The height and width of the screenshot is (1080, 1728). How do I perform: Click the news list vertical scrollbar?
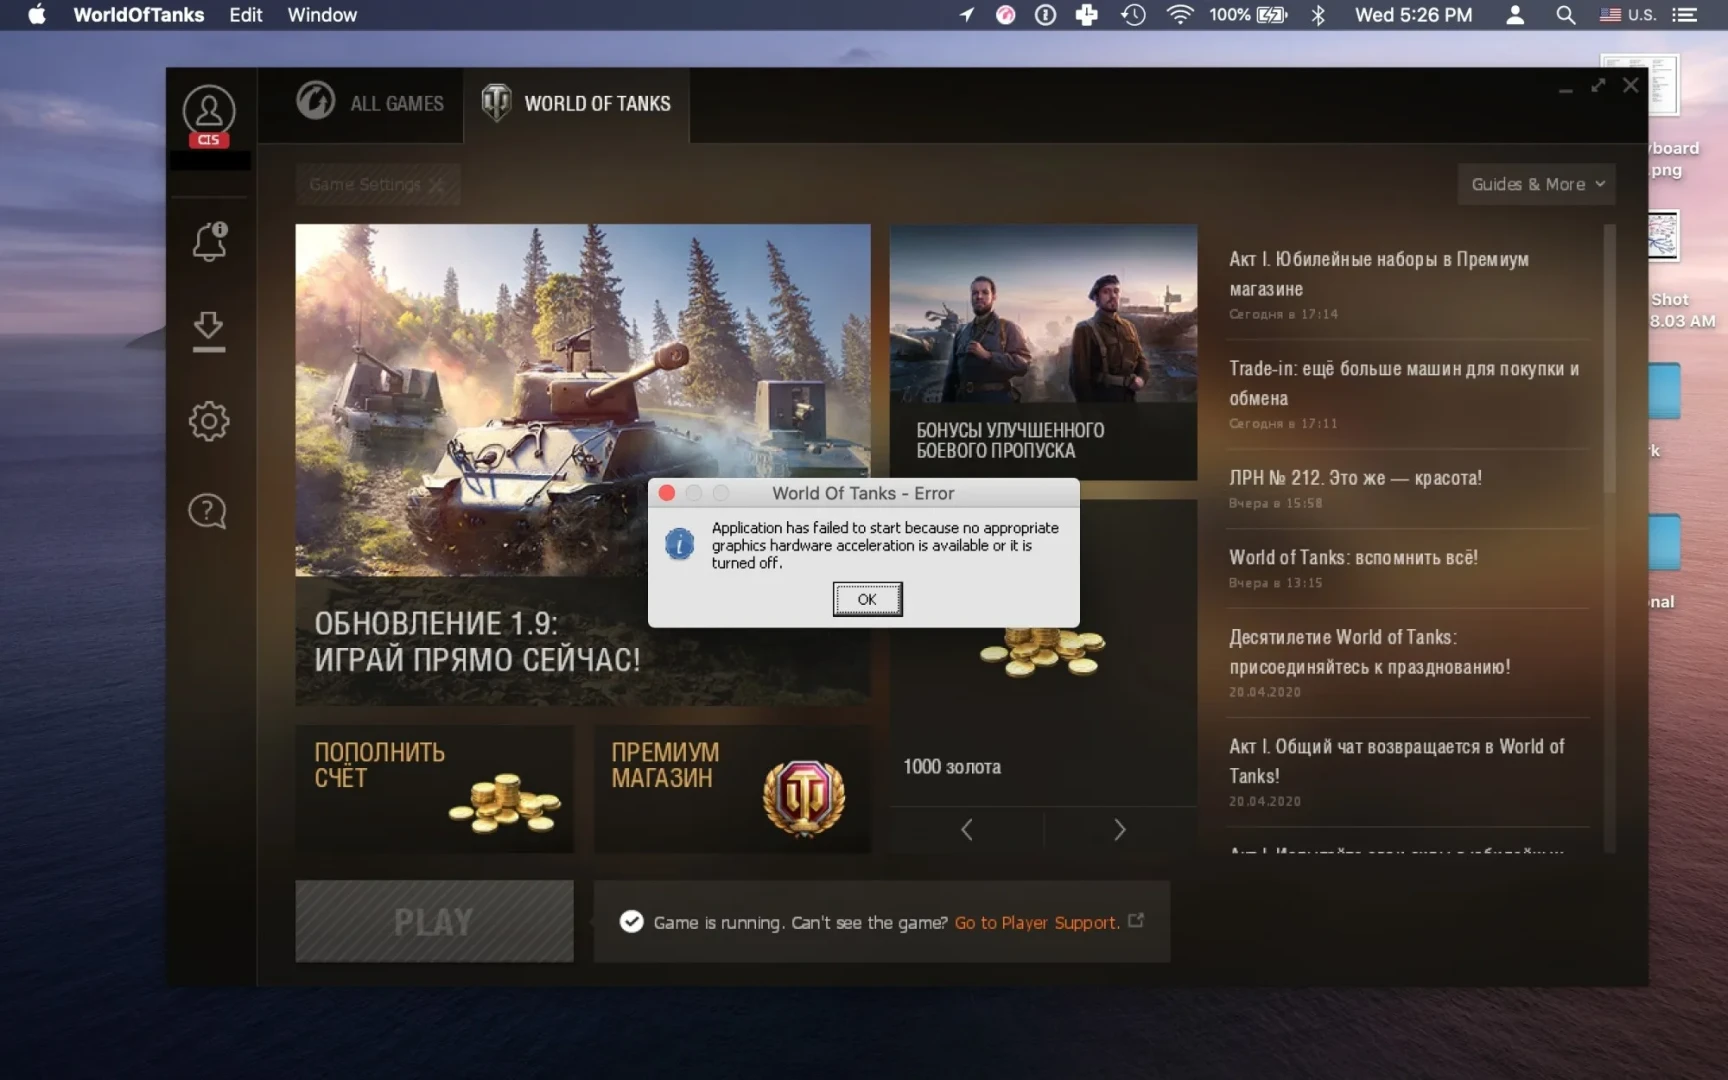click(1609, 360)
